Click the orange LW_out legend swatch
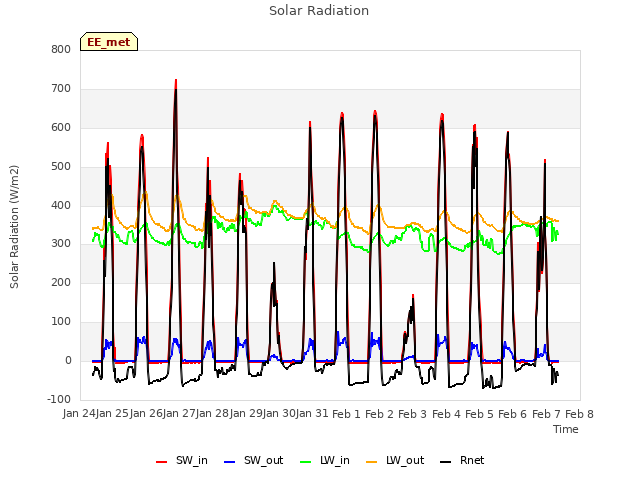This screenshot has height=480, width=640. (x=371, y=462)
